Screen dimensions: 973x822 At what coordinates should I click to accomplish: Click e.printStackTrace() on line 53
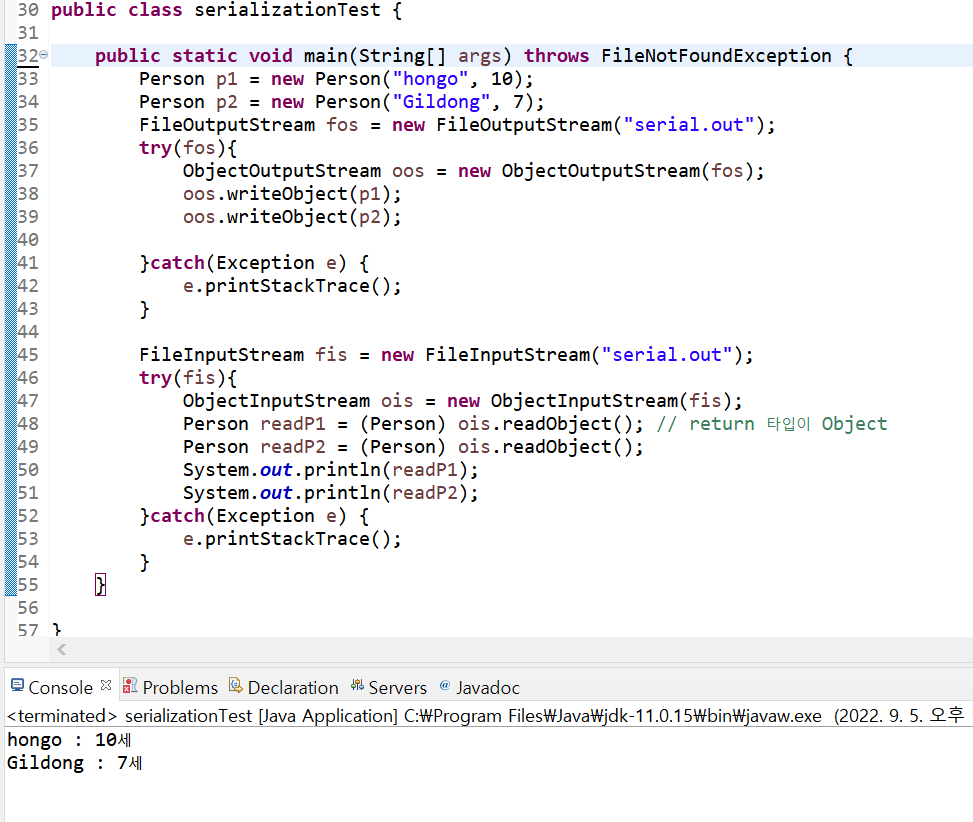(x=292, y=539)
